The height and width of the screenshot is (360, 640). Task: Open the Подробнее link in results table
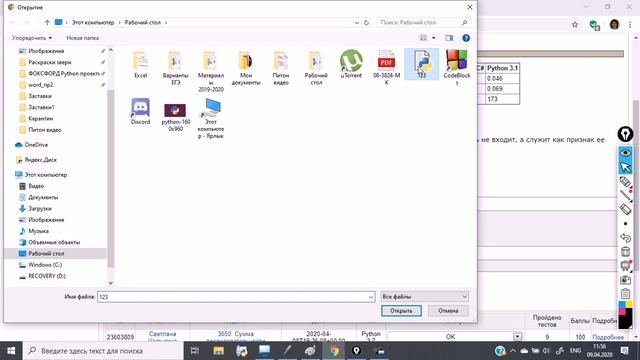pos(608,337)
